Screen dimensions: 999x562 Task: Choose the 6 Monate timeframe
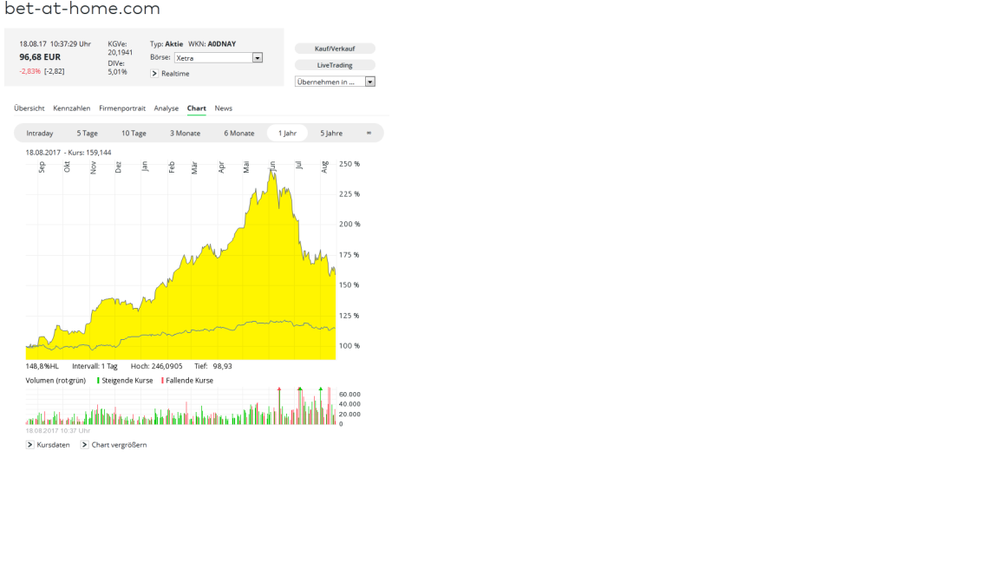(239, 133)
